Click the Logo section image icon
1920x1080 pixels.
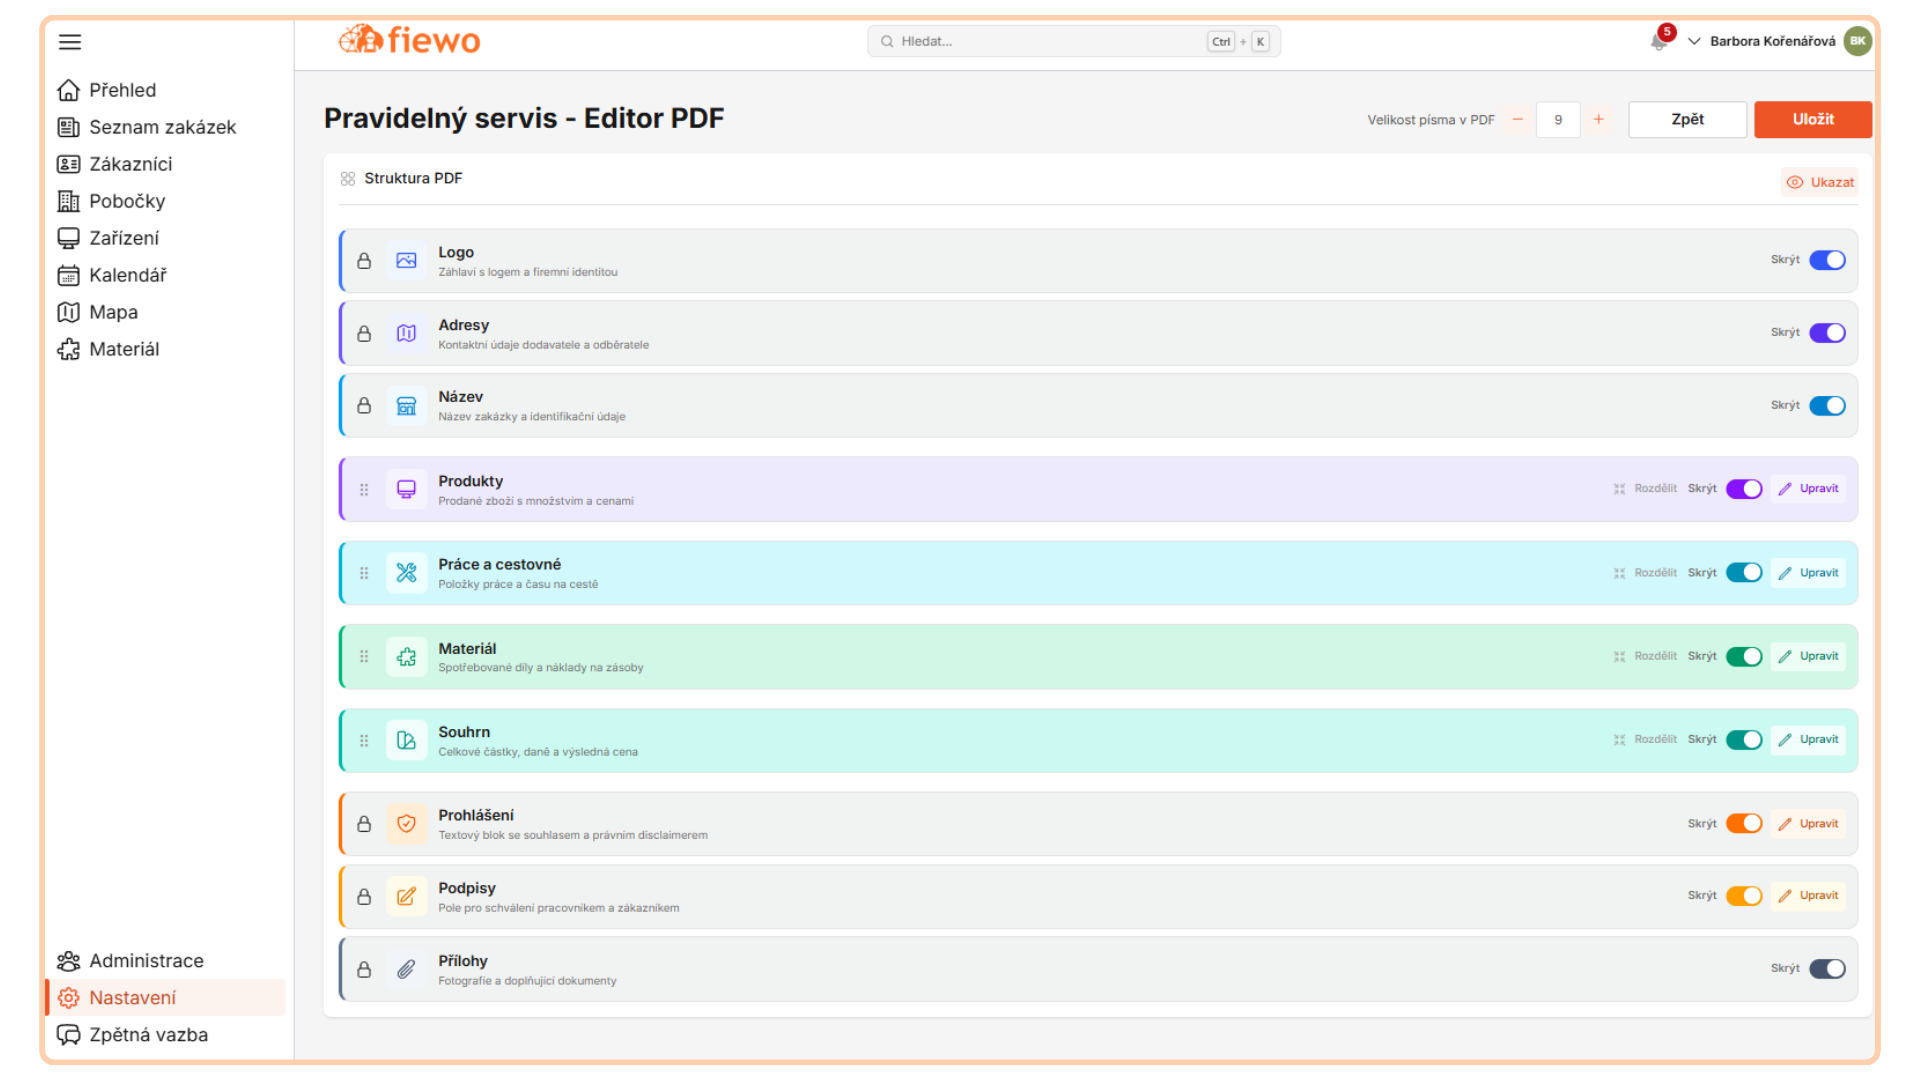(x=406, y=261)
